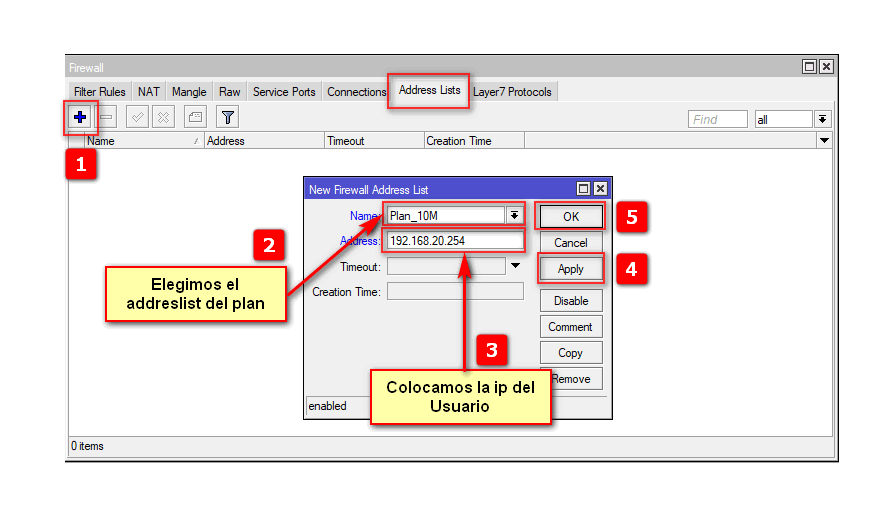Click the checkmark enable toolbar icon
Viewport: 894px width, 515px height.
coord(138,118)
